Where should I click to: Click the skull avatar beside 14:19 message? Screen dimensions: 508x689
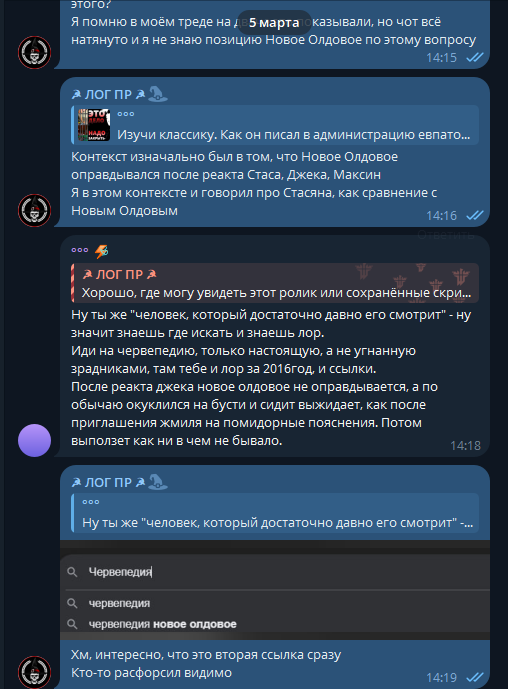point(34,672)
